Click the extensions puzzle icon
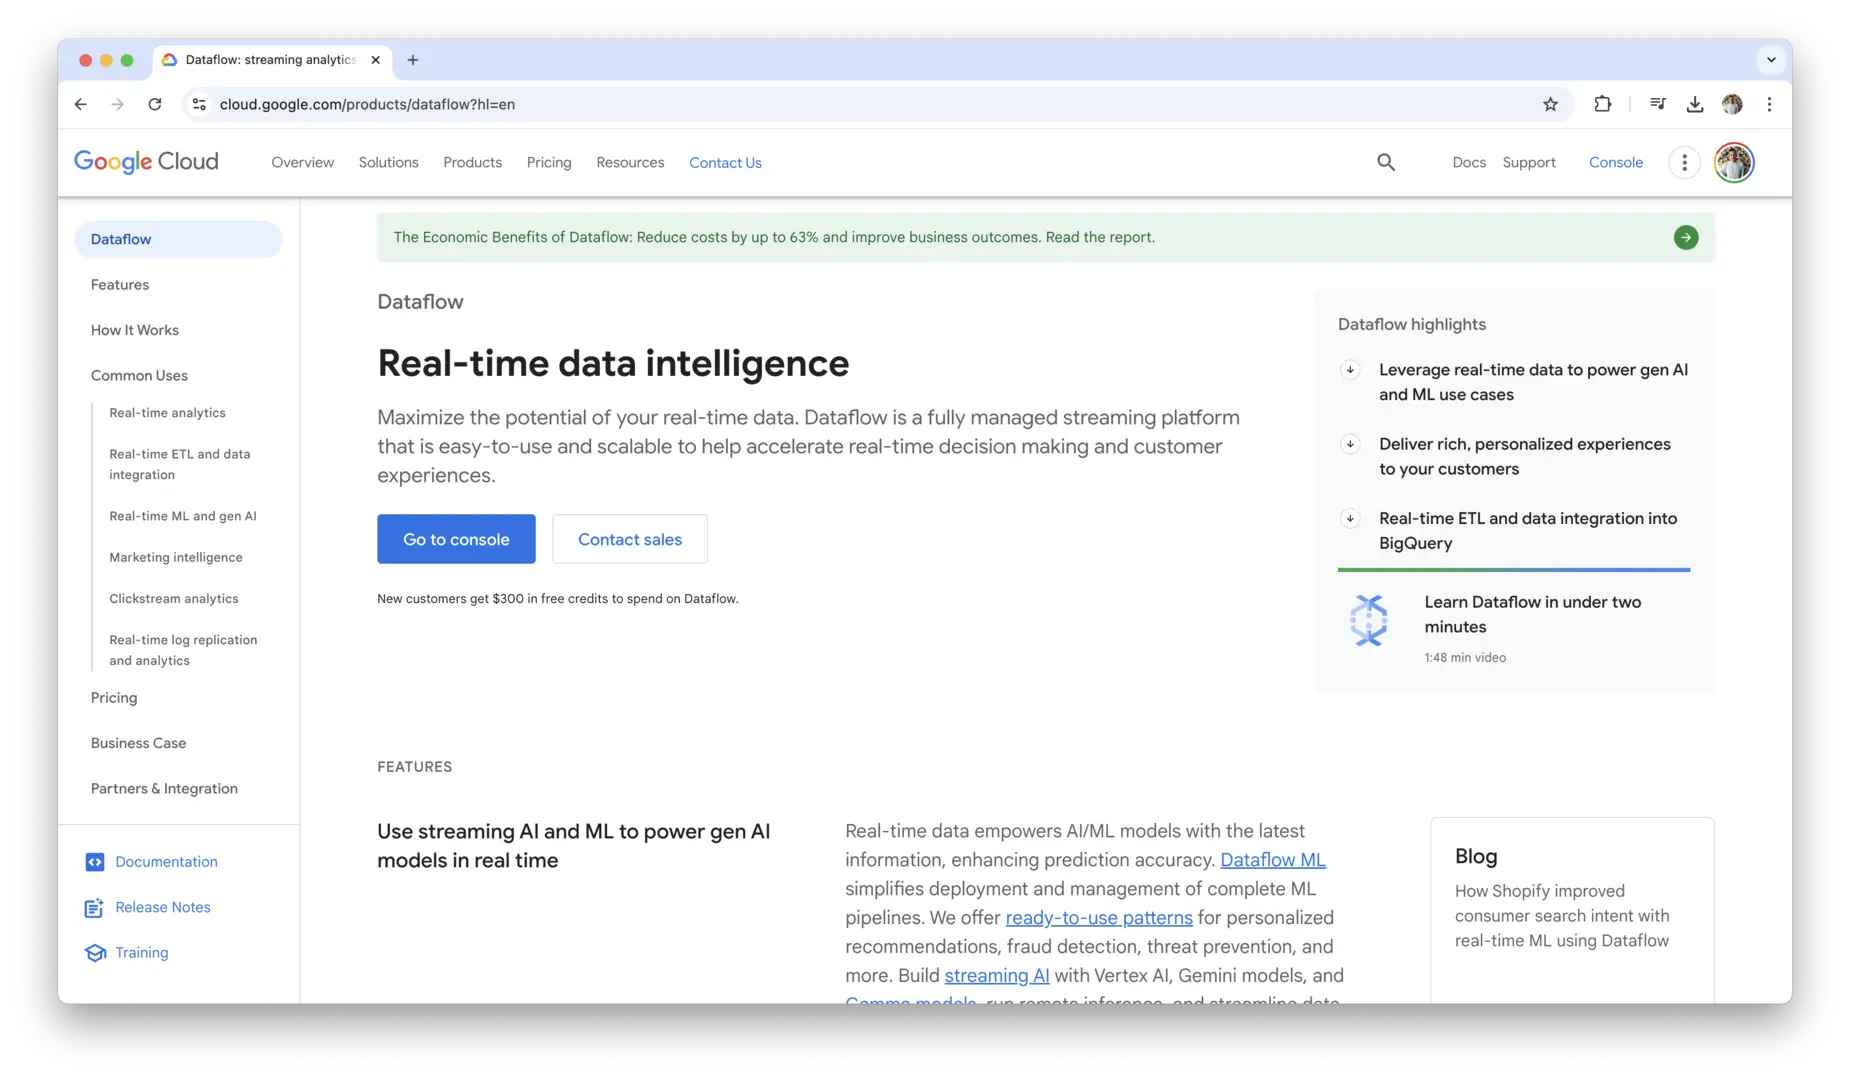The image size is (1850, 1080). (x=1602, y=104)
